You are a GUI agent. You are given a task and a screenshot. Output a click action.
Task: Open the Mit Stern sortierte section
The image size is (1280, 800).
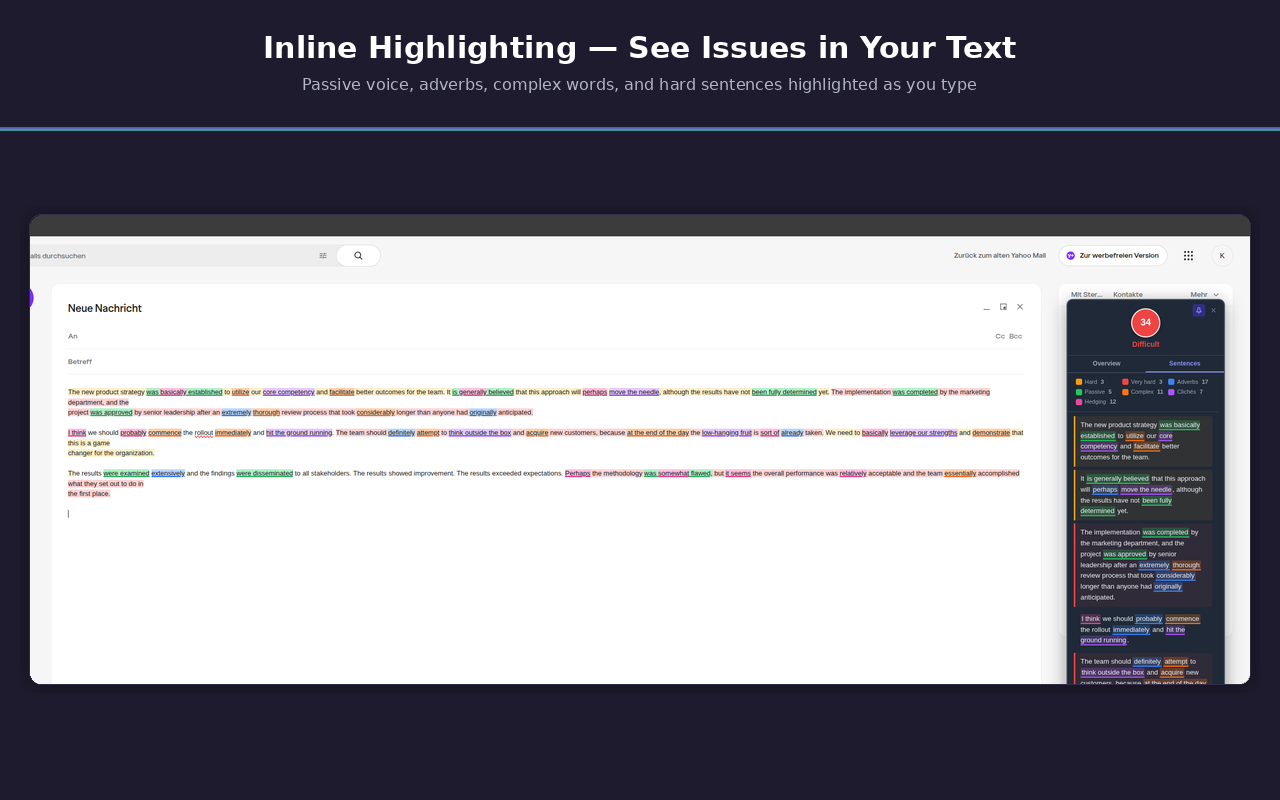pos(1086,294)
